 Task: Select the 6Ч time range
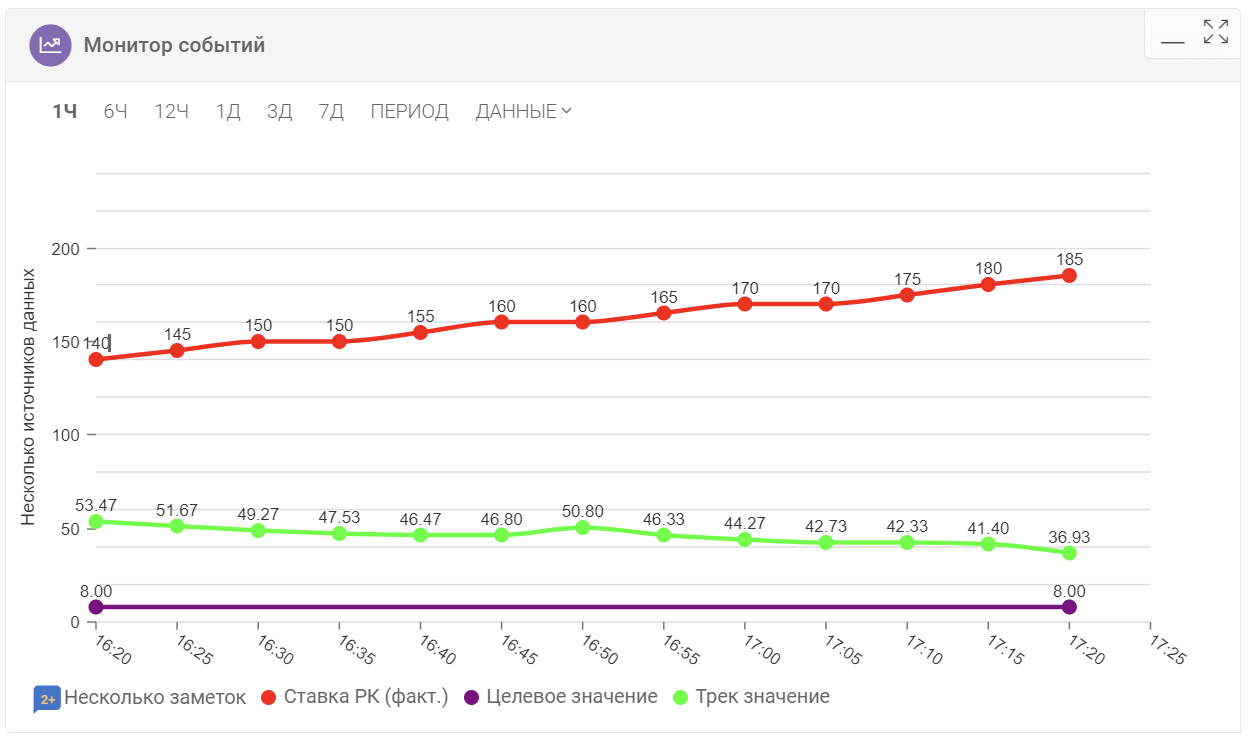[x=116, y=111]
